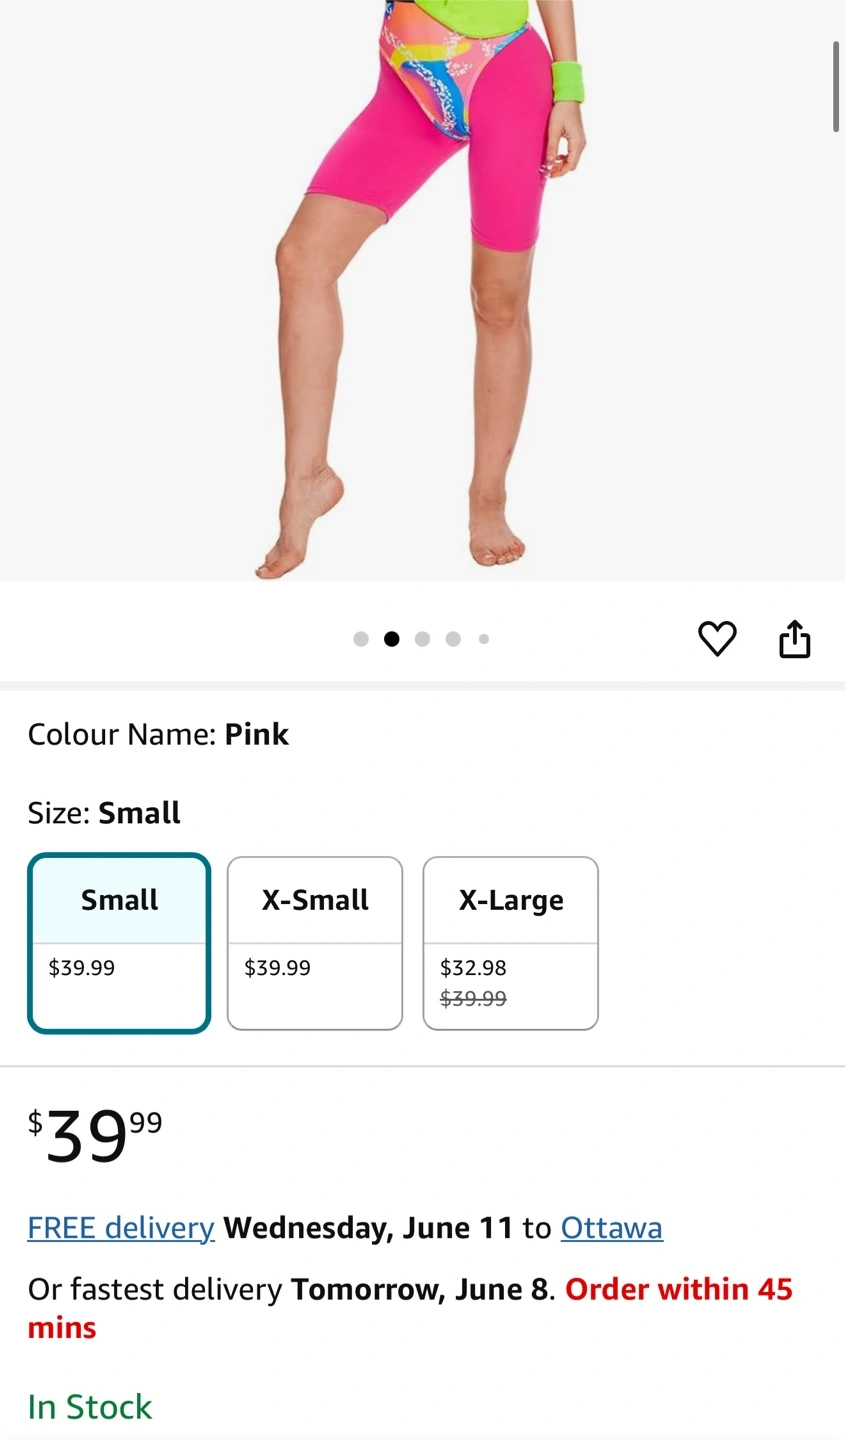Tap the In Stock status text
Screen dimensions: 845x1440
tap(90, 1407)
